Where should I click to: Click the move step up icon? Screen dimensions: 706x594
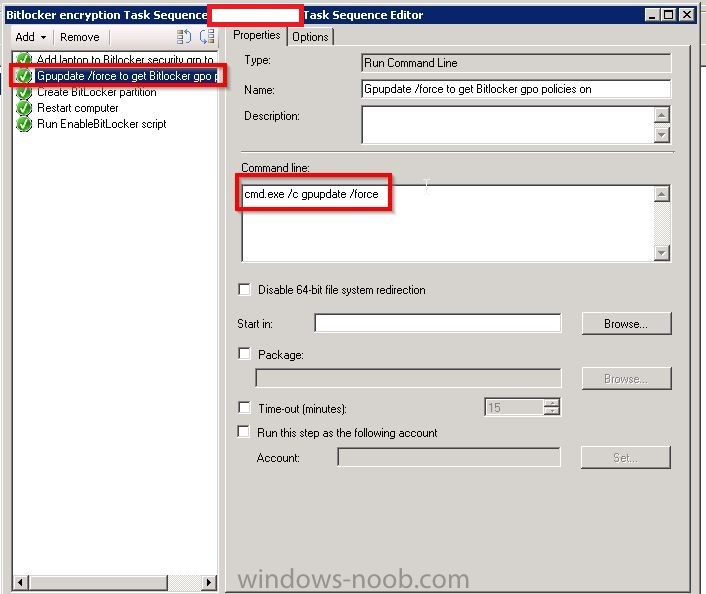184,36
